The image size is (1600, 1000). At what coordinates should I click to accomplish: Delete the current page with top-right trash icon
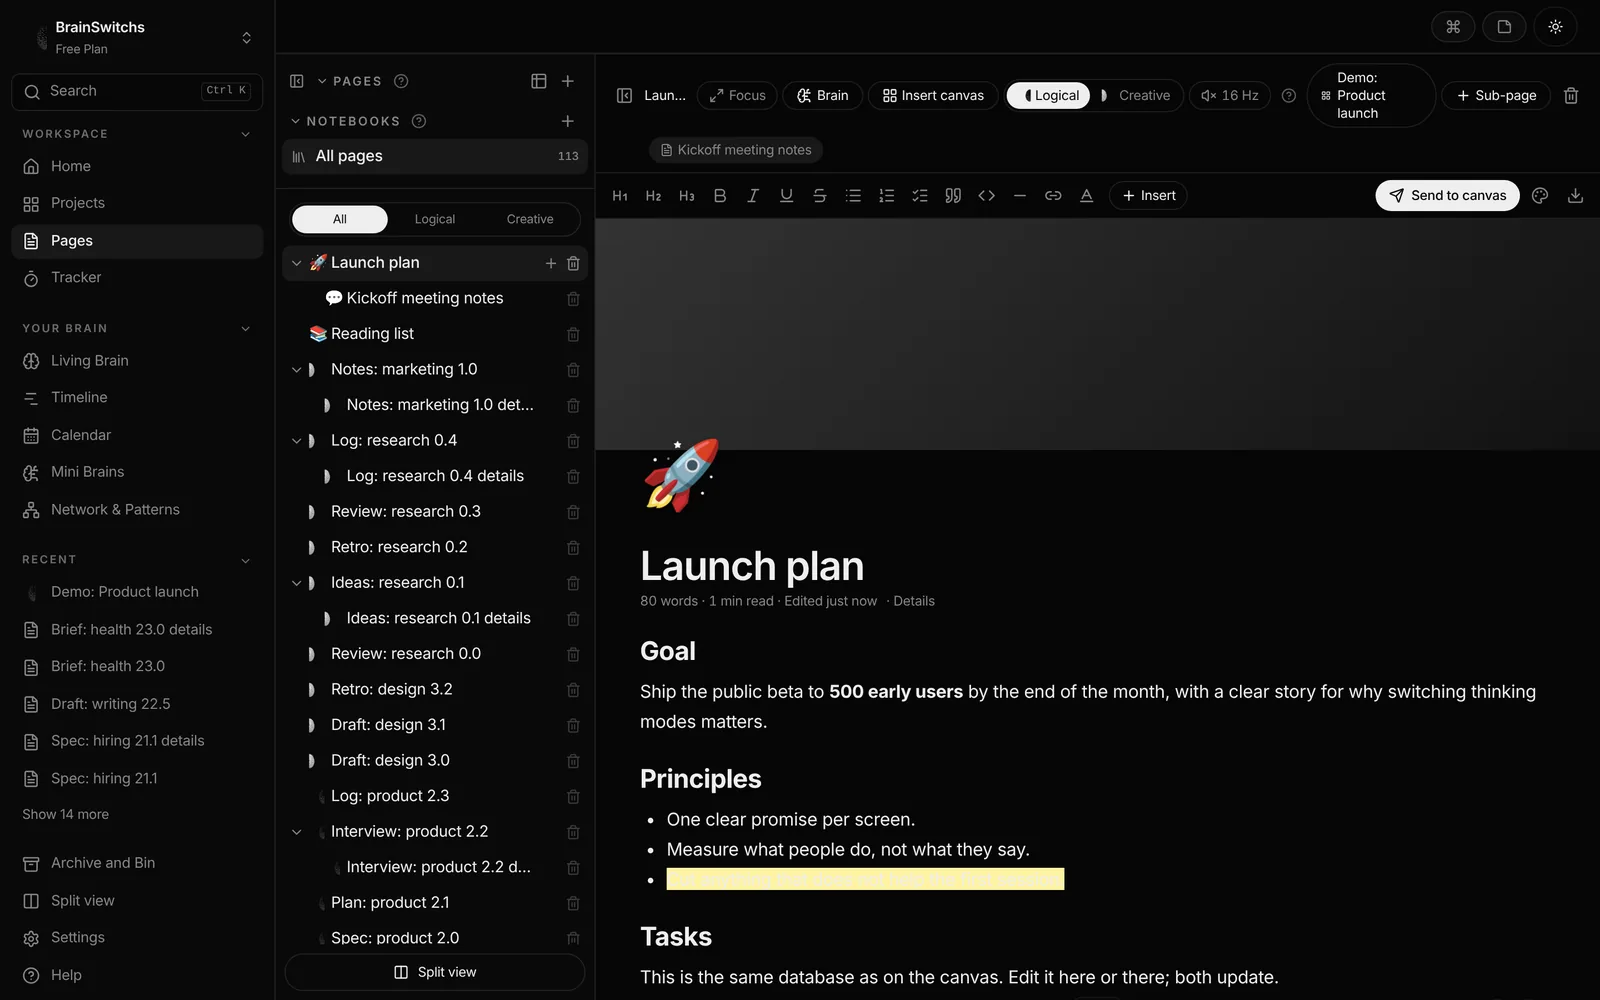pos(1571,96)
